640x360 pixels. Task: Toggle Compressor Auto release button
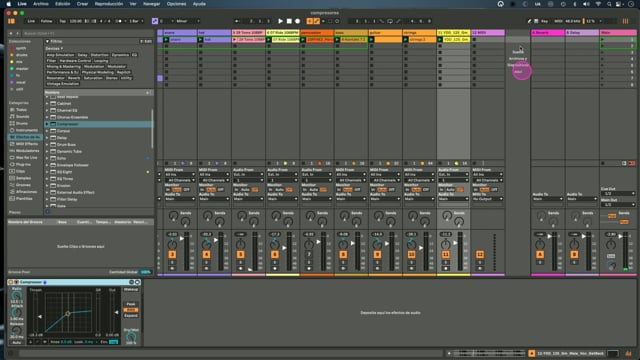pos(17,342)
